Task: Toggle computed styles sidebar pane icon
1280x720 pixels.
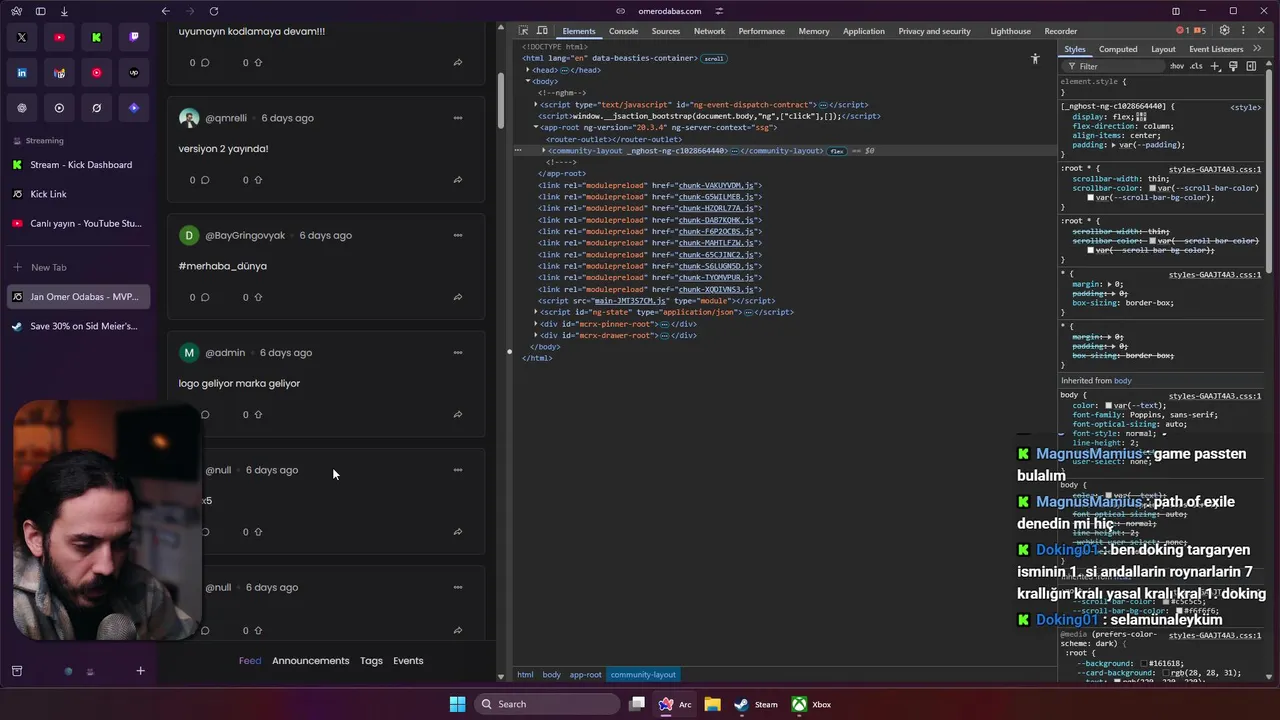Action: [1251, 66]
